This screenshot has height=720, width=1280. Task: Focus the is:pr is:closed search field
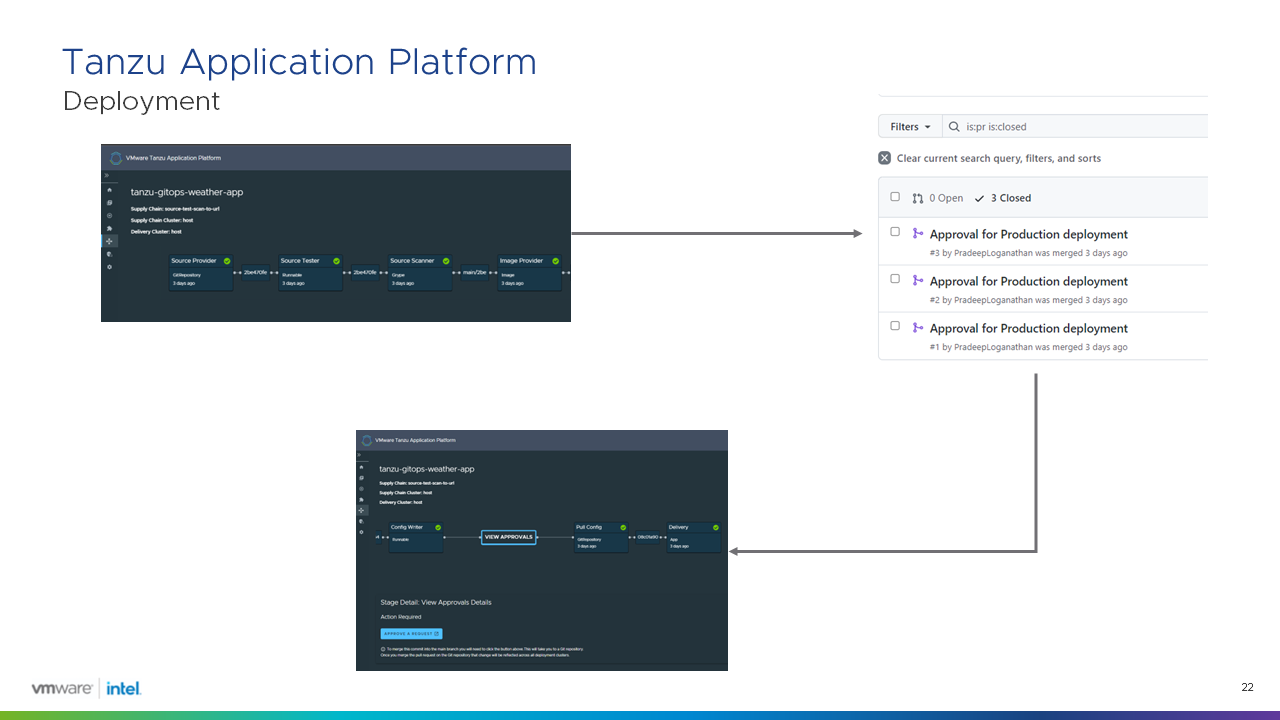pos(1075,127)
